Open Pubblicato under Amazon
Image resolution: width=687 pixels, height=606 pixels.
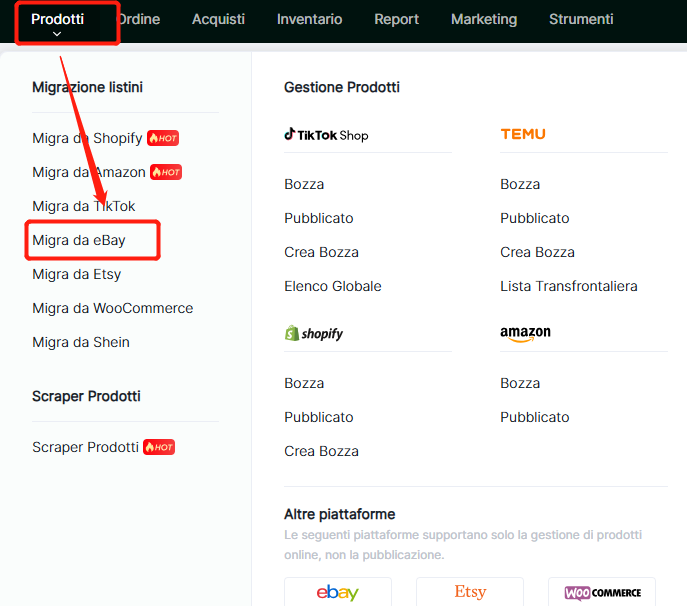[535, 417]
